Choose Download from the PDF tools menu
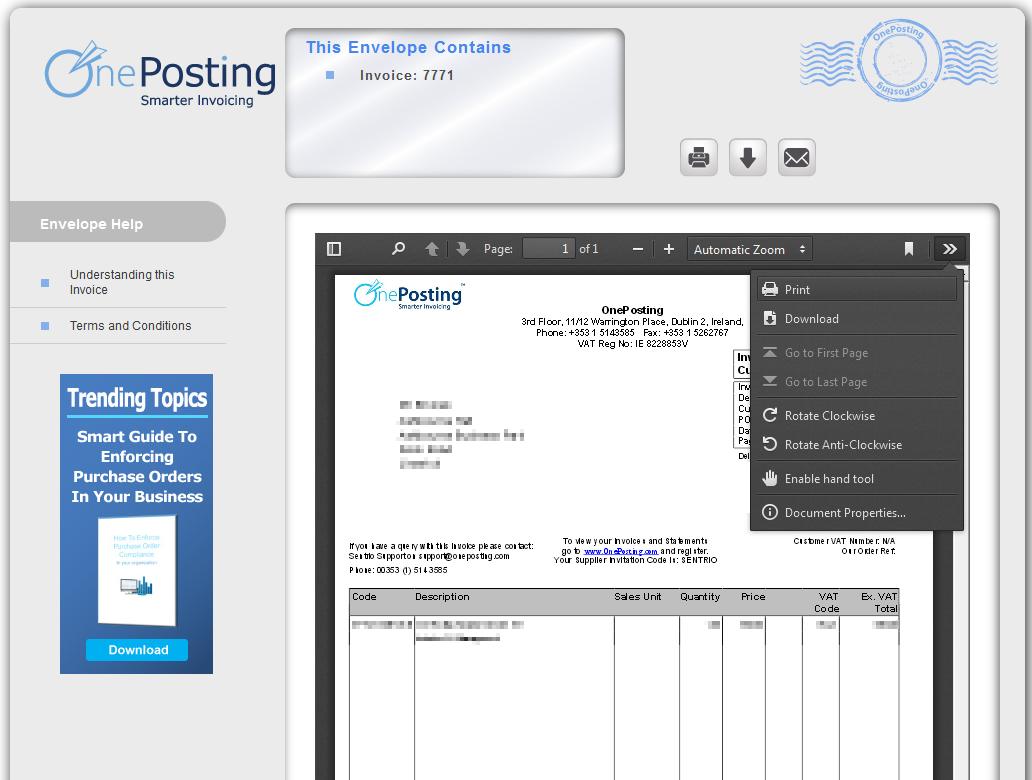 pos(856,319)
